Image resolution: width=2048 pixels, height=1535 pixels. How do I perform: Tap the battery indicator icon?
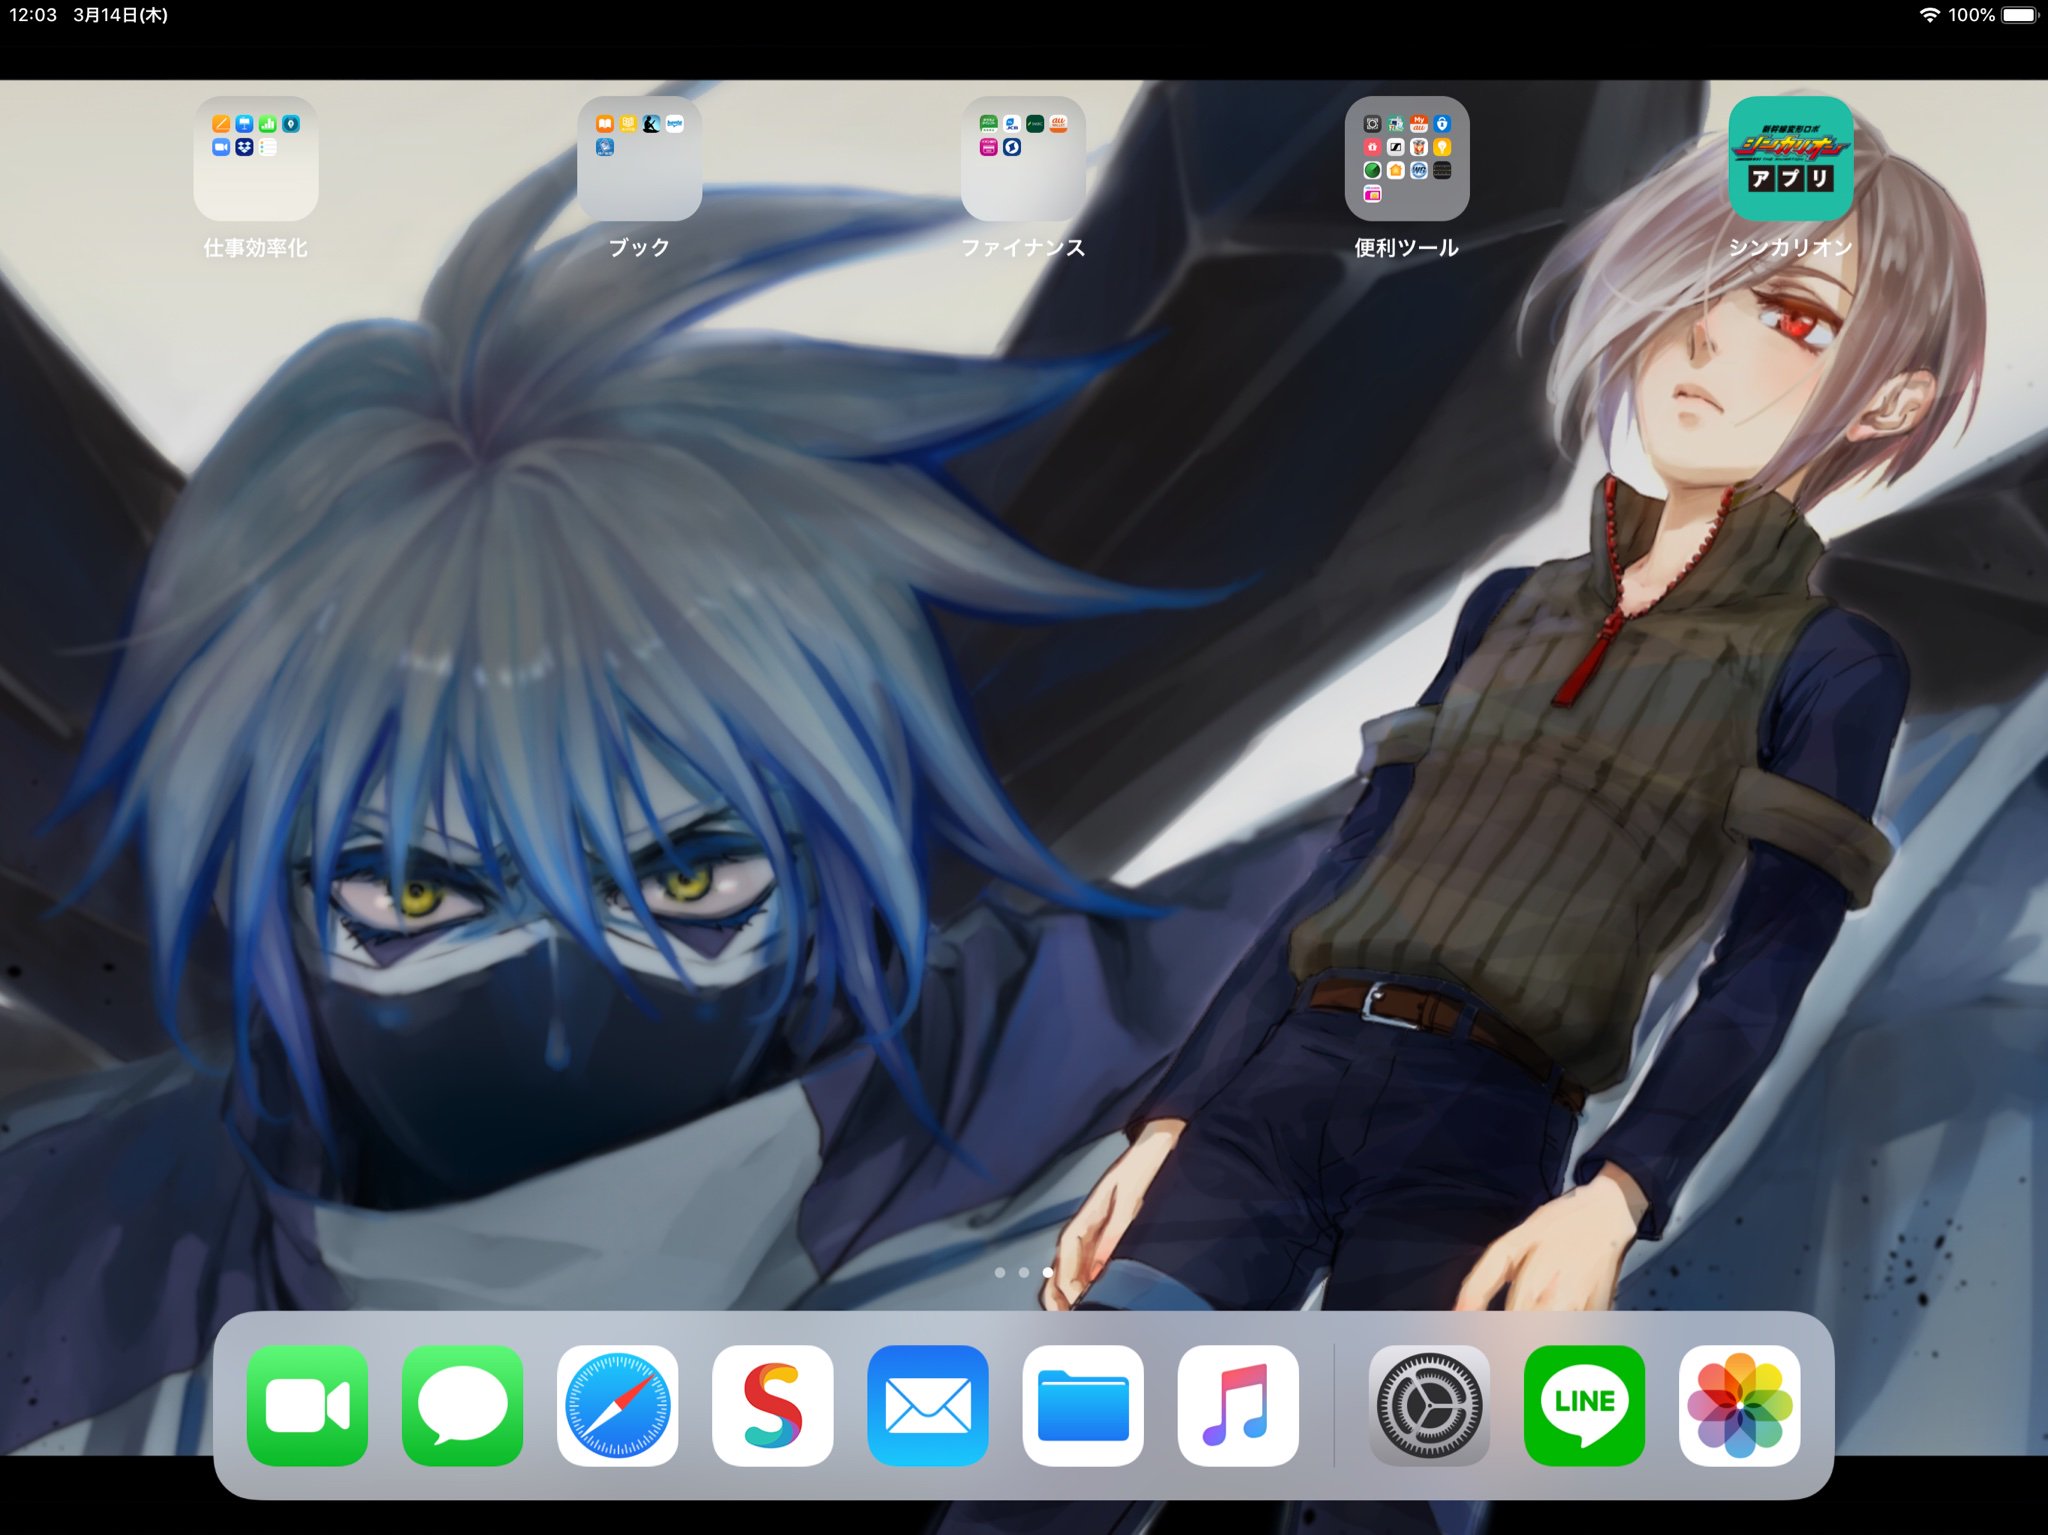(2019, 15)
